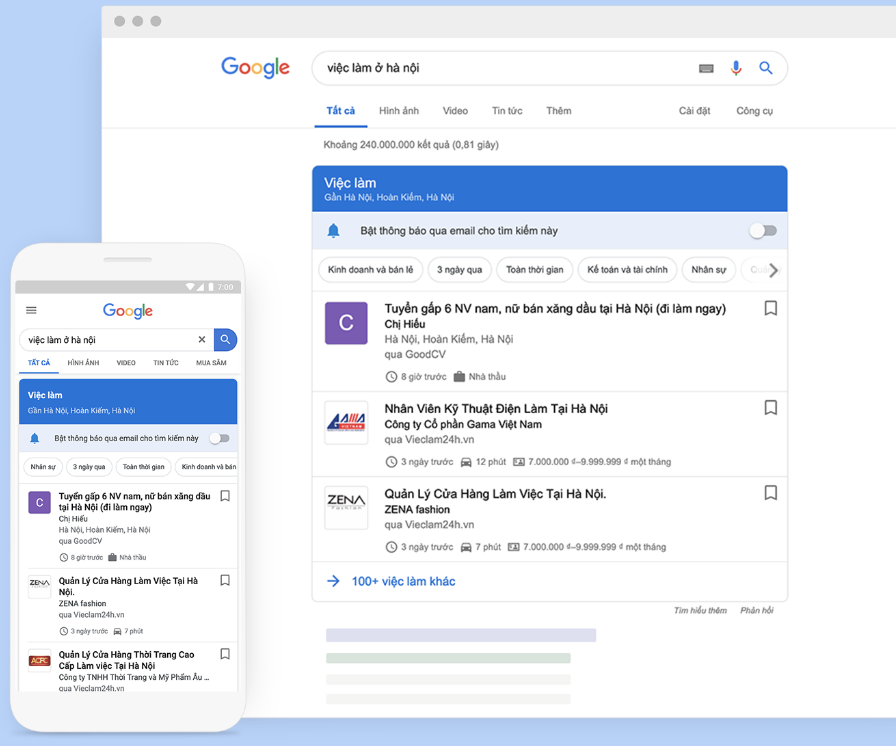
Task: Open the 'Tin tức' desktop tab
Action: click(507, 111)
